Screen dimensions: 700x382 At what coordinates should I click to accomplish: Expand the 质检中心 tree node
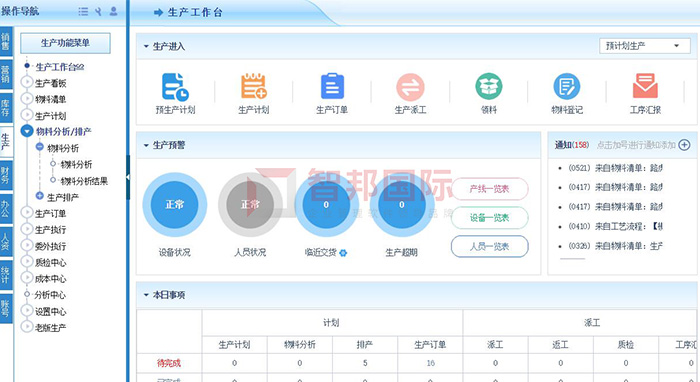27,262
